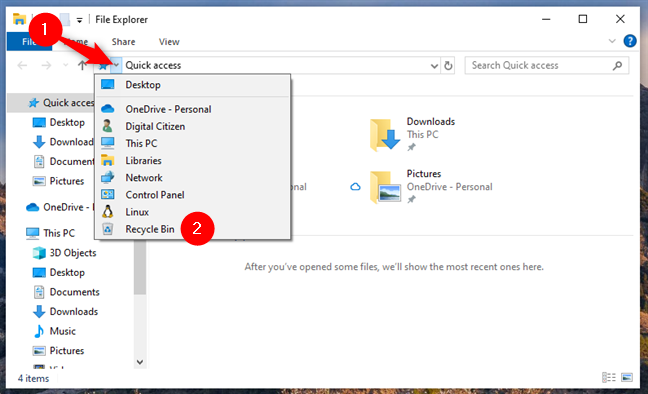Select OneDrive - Personal in dropdown list
648x394 pixels.
coord(193,109)
